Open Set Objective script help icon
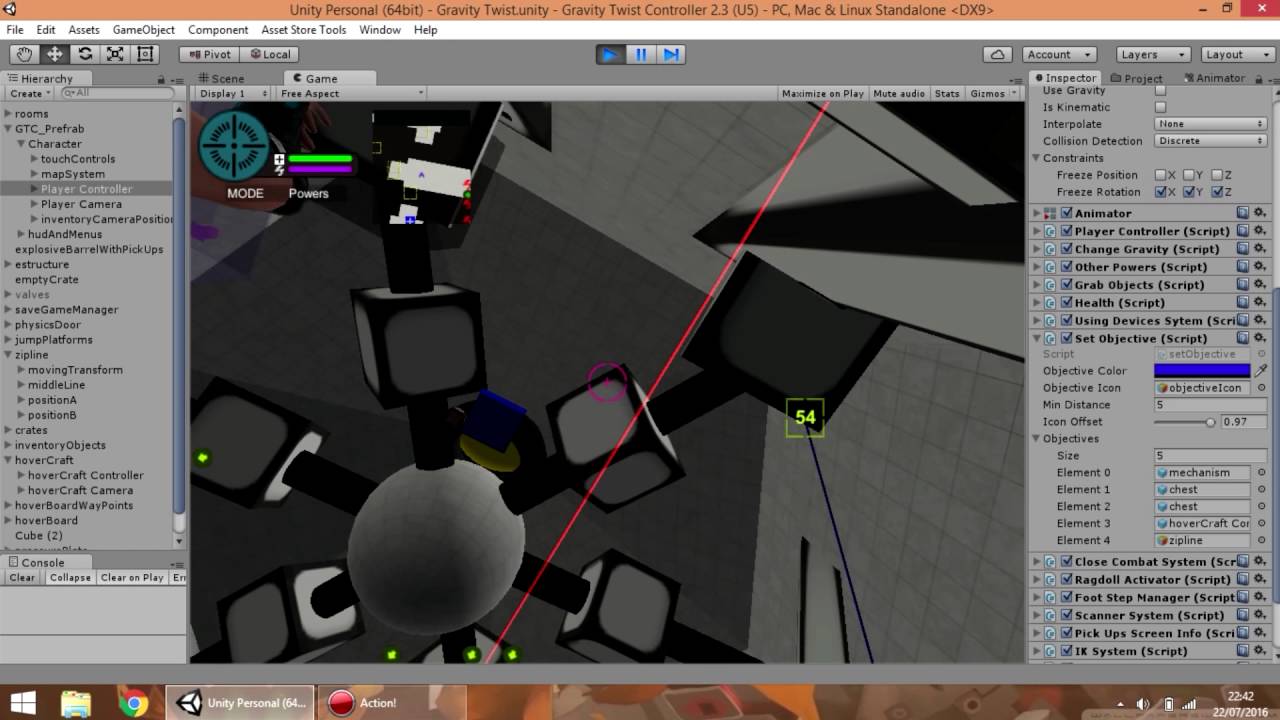Viewport: 1280px width, 720px height. (x=1243, y=339)
